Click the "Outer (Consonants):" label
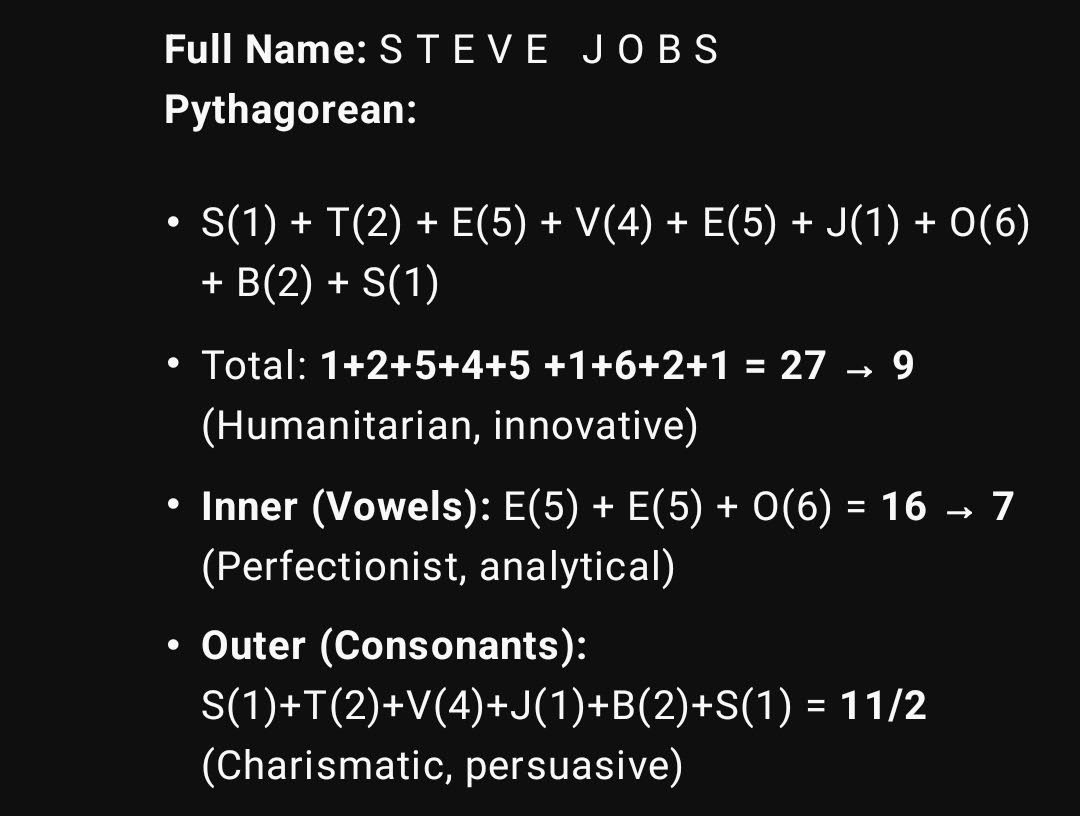This screenshot has width=1080, height=816. (x=394, y=646)
